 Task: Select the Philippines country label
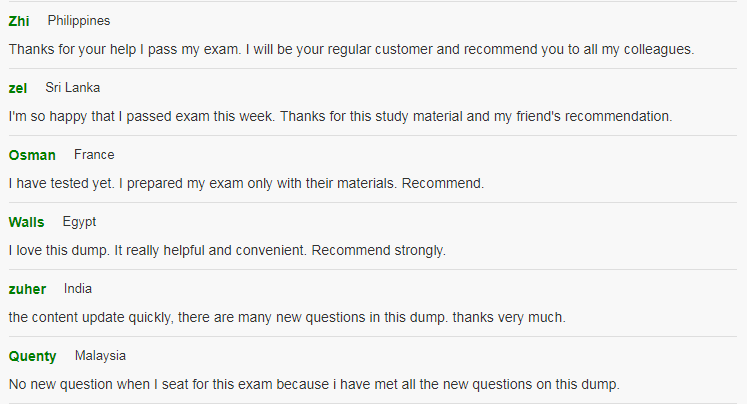pyautogui.click(x=79, y=21)
